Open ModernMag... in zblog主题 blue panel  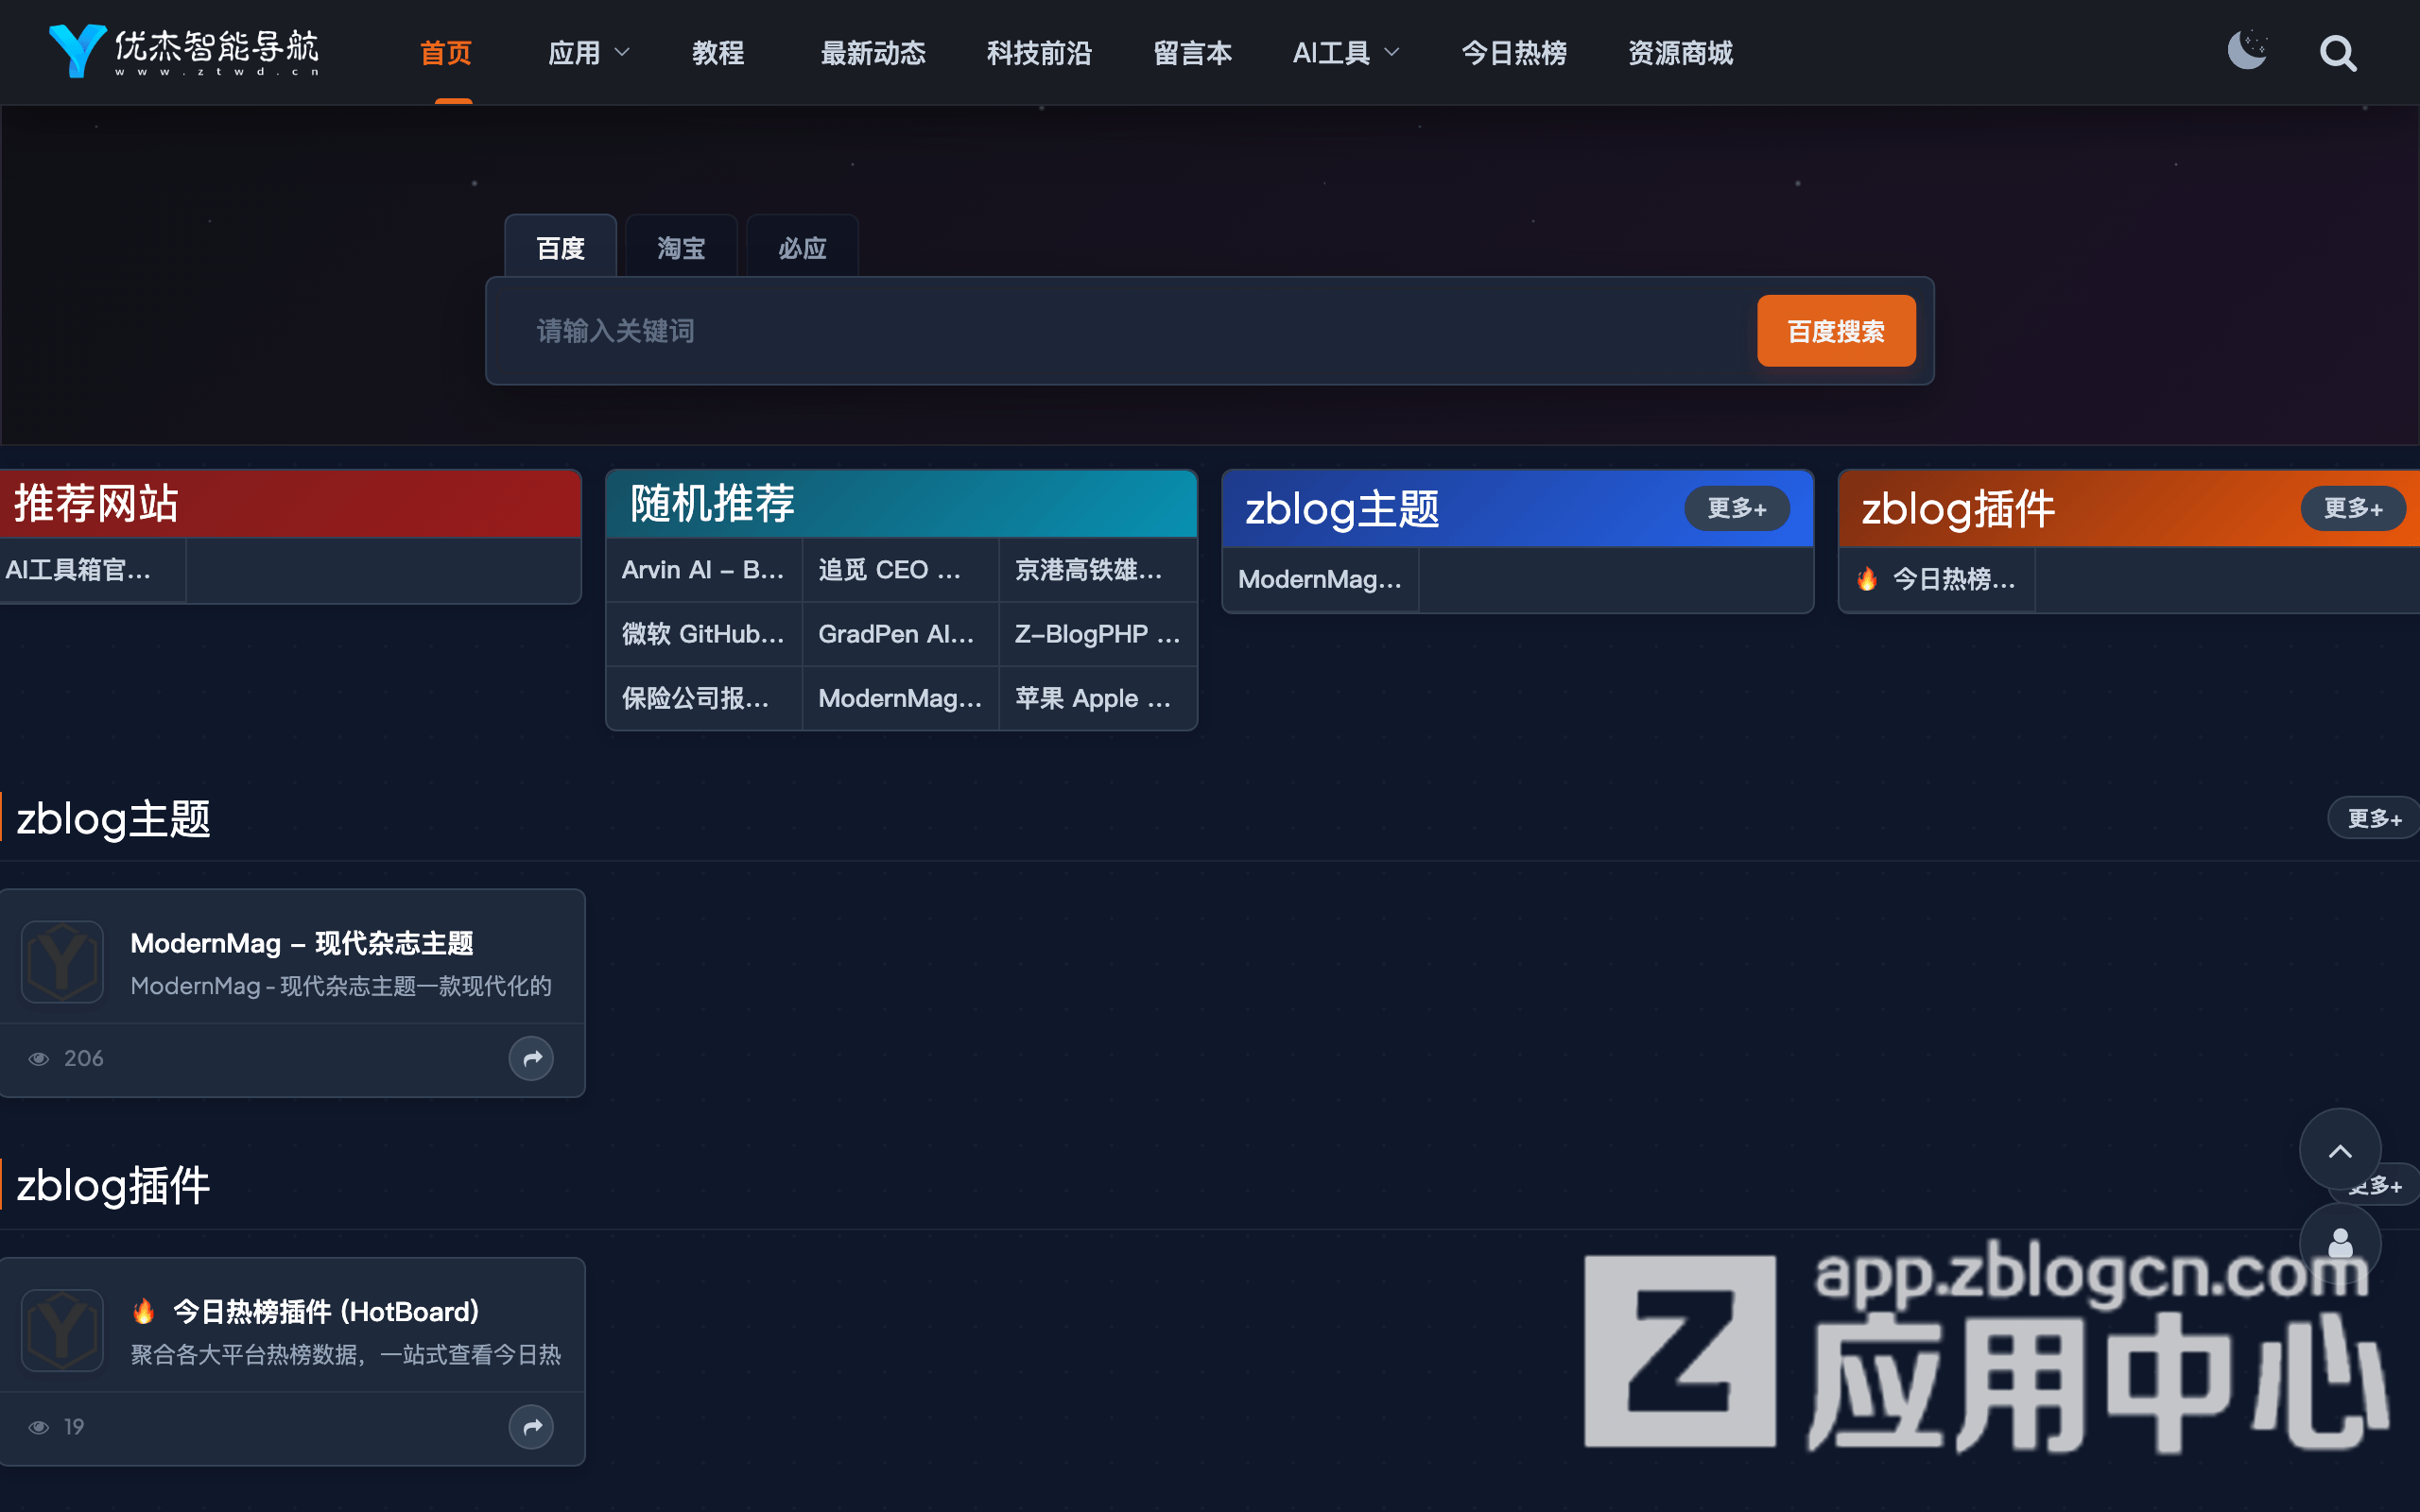click(1320, 579)
